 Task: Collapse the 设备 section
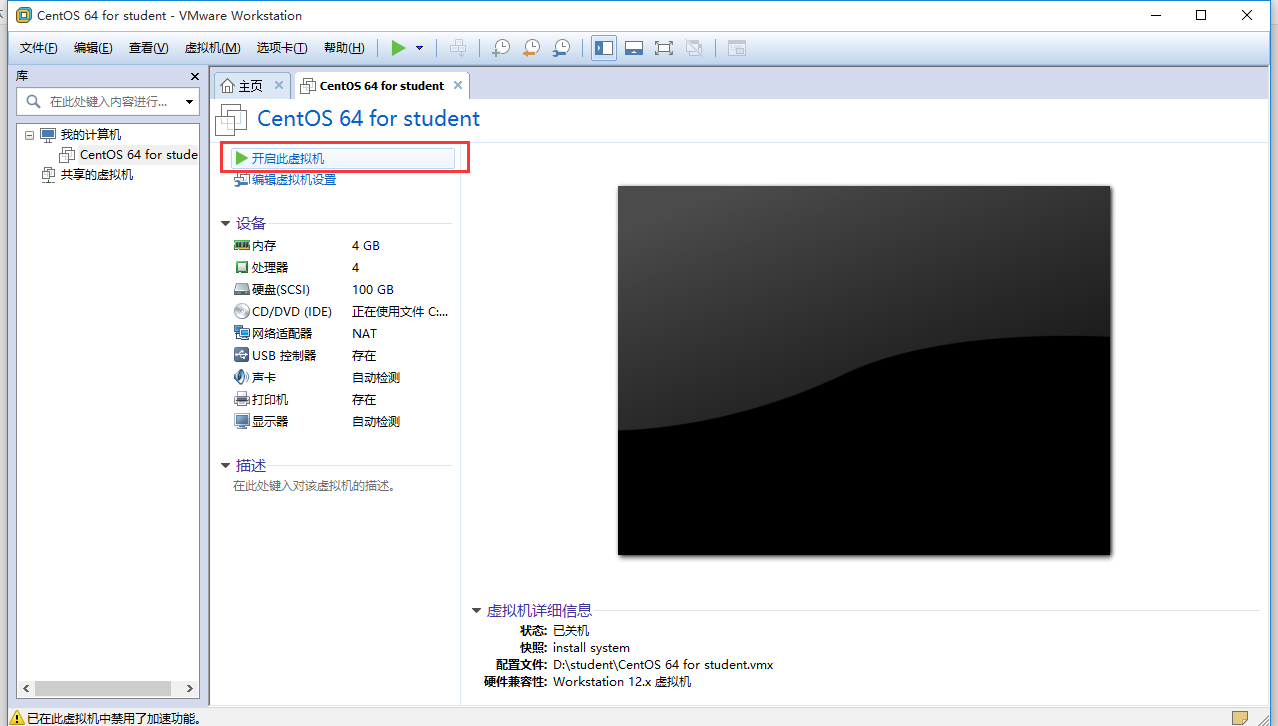[226, 224]
